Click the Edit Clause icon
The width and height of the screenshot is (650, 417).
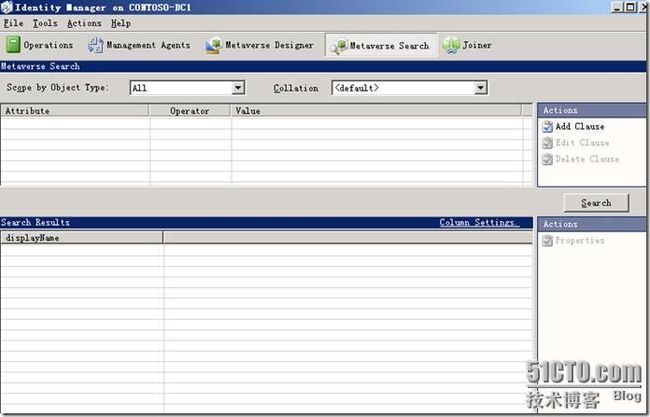[x=547, y=143]
